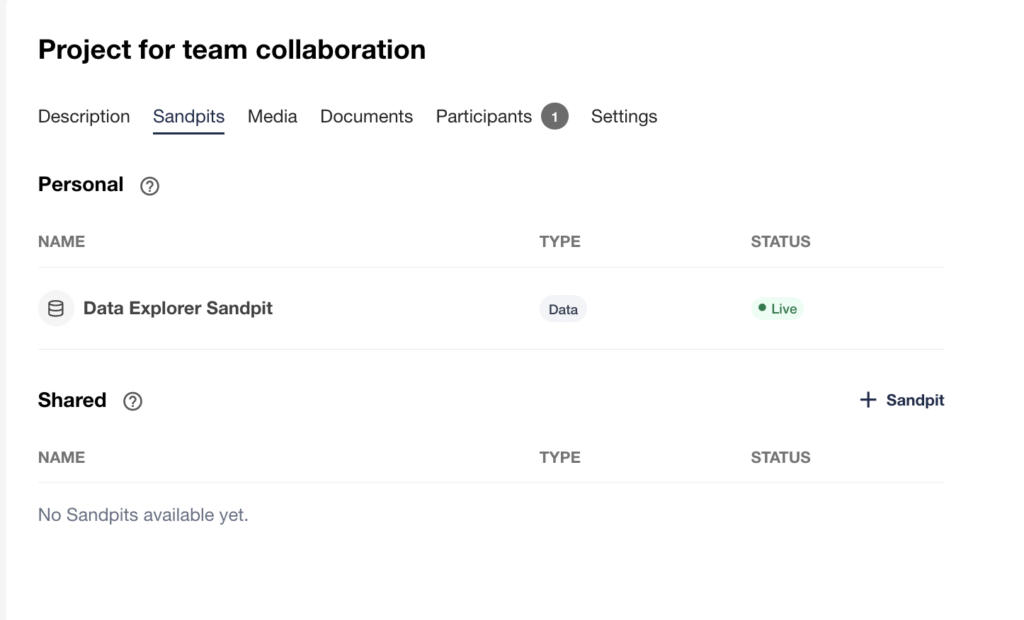Click the Data type tag
The image size is (1024, 620).
click(563, 309)
